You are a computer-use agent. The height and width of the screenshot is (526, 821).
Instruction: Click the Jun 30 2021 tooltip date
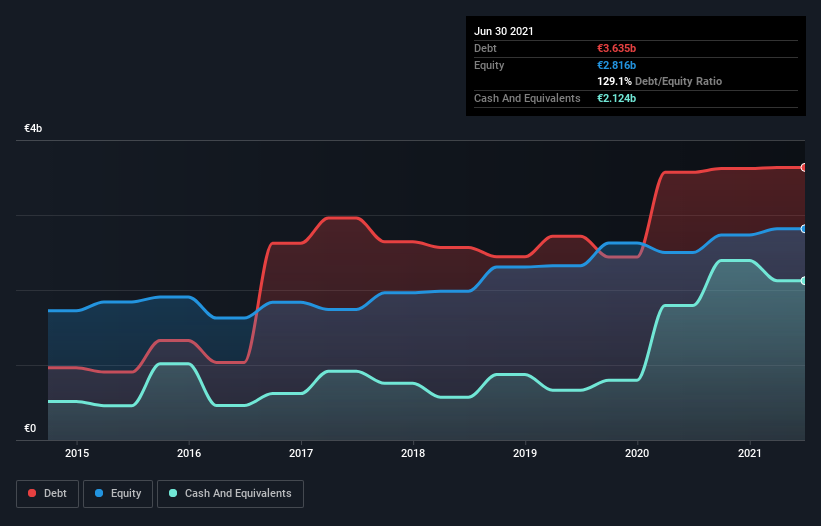click(504, 31)
